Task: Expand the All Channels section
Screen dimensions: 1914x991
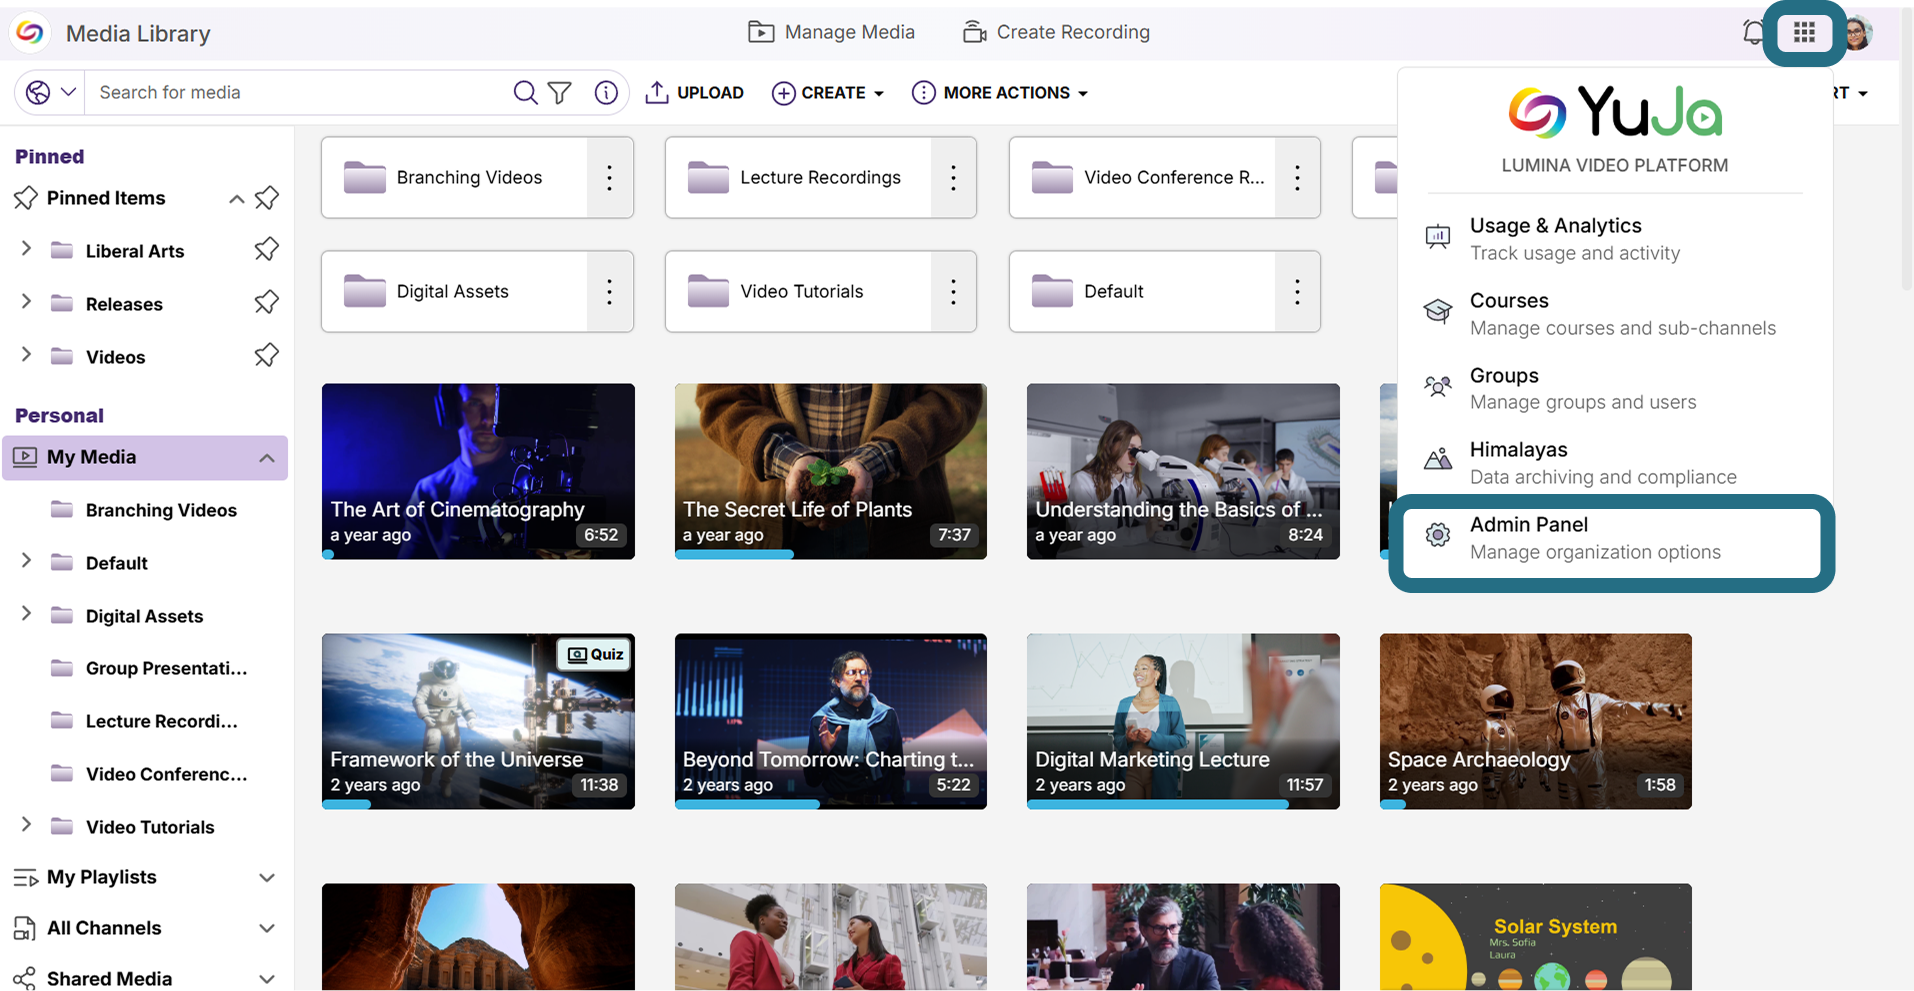Action: coord(266,928)
